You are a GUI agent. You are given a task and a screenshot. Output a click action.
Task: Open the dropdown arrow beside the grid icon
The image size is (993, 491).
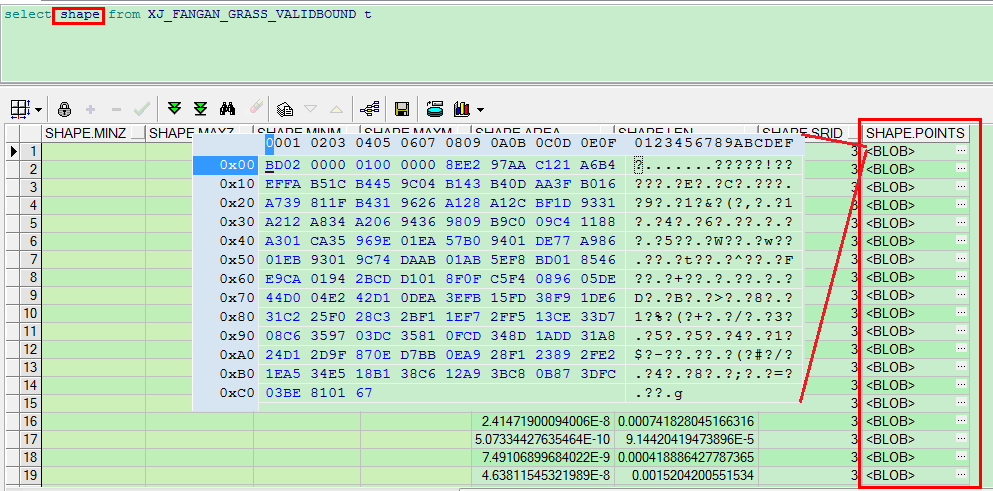point(38,110)
